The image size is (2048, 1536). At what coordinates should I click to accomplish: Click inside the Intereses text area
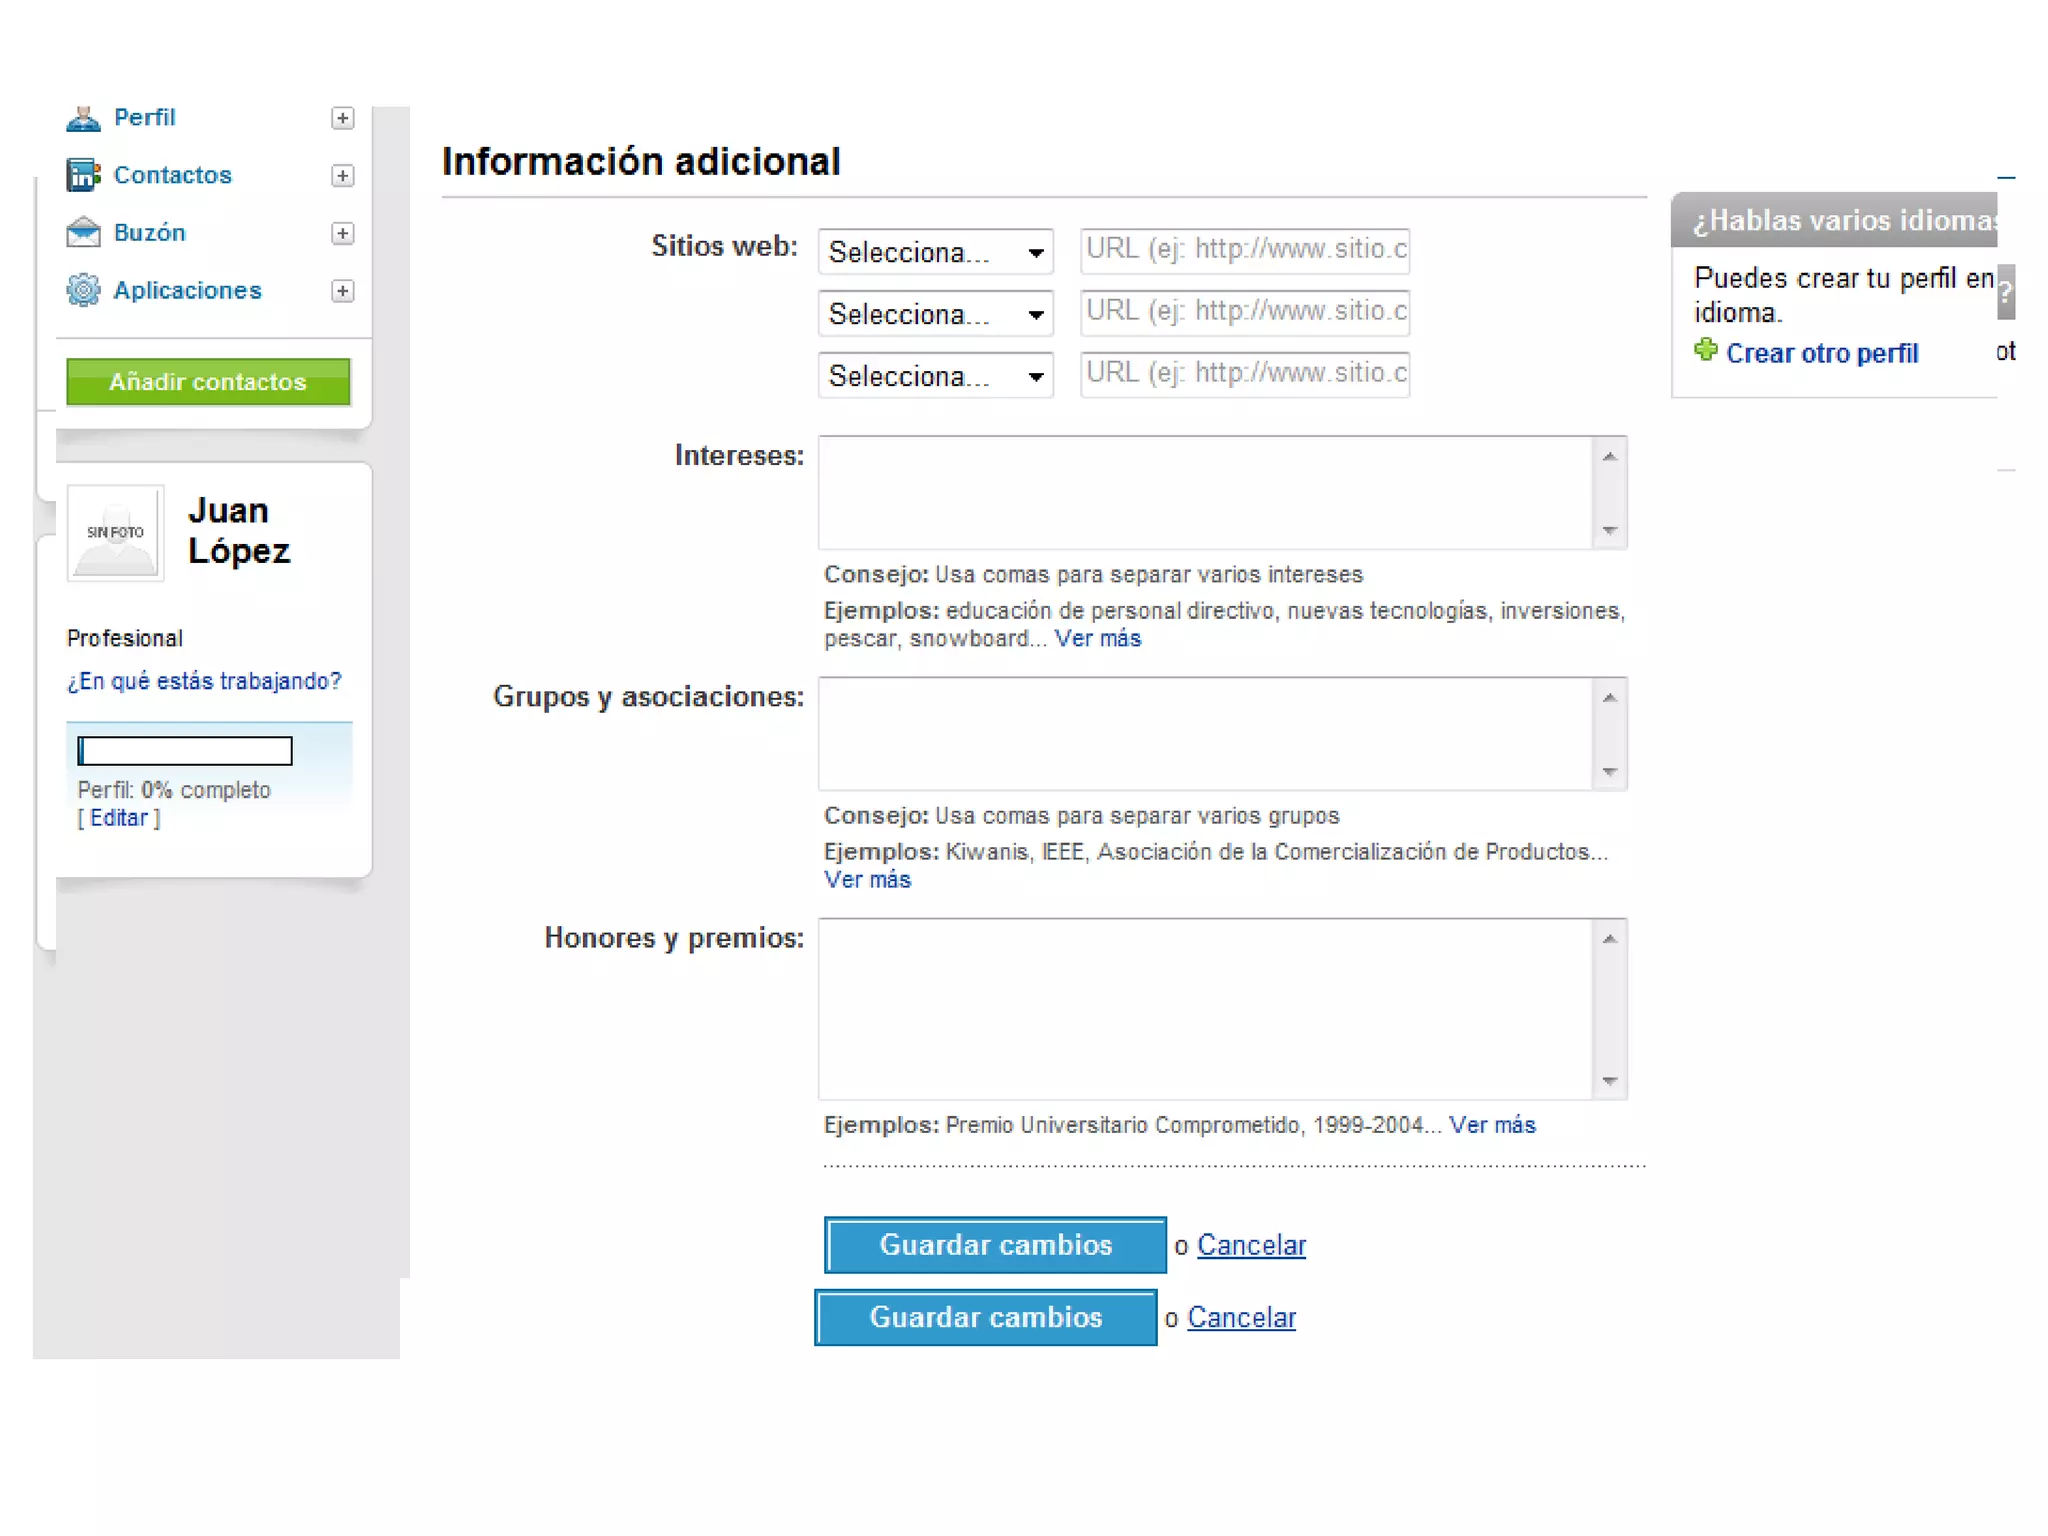click(x=1205, y=493)
